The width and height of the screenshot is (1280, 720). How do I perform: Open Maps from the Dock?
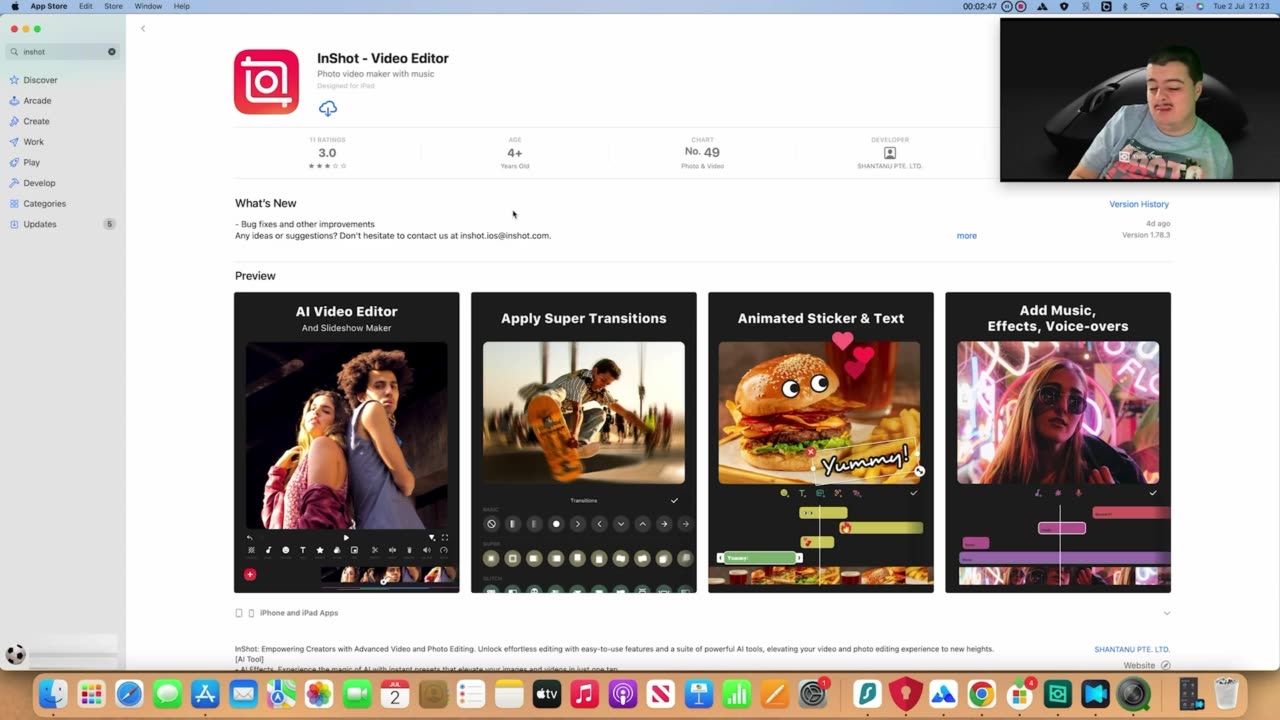click(281, 694)
